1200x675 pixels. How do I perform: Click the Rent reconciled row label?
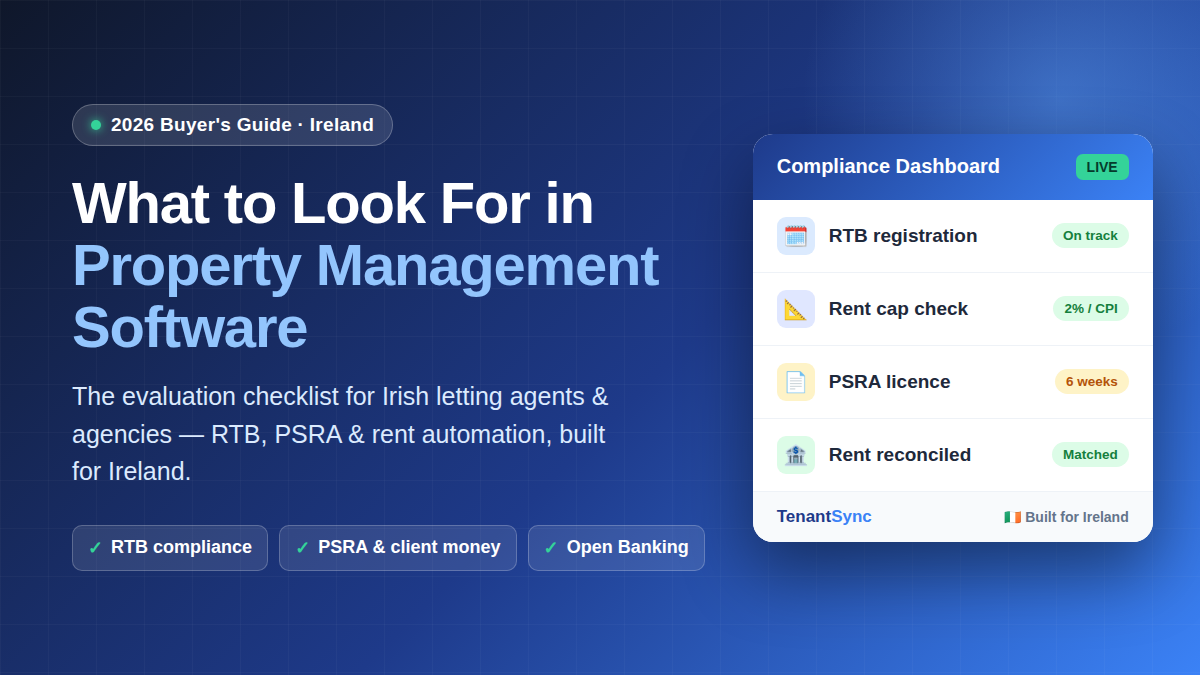click(900, 455)
